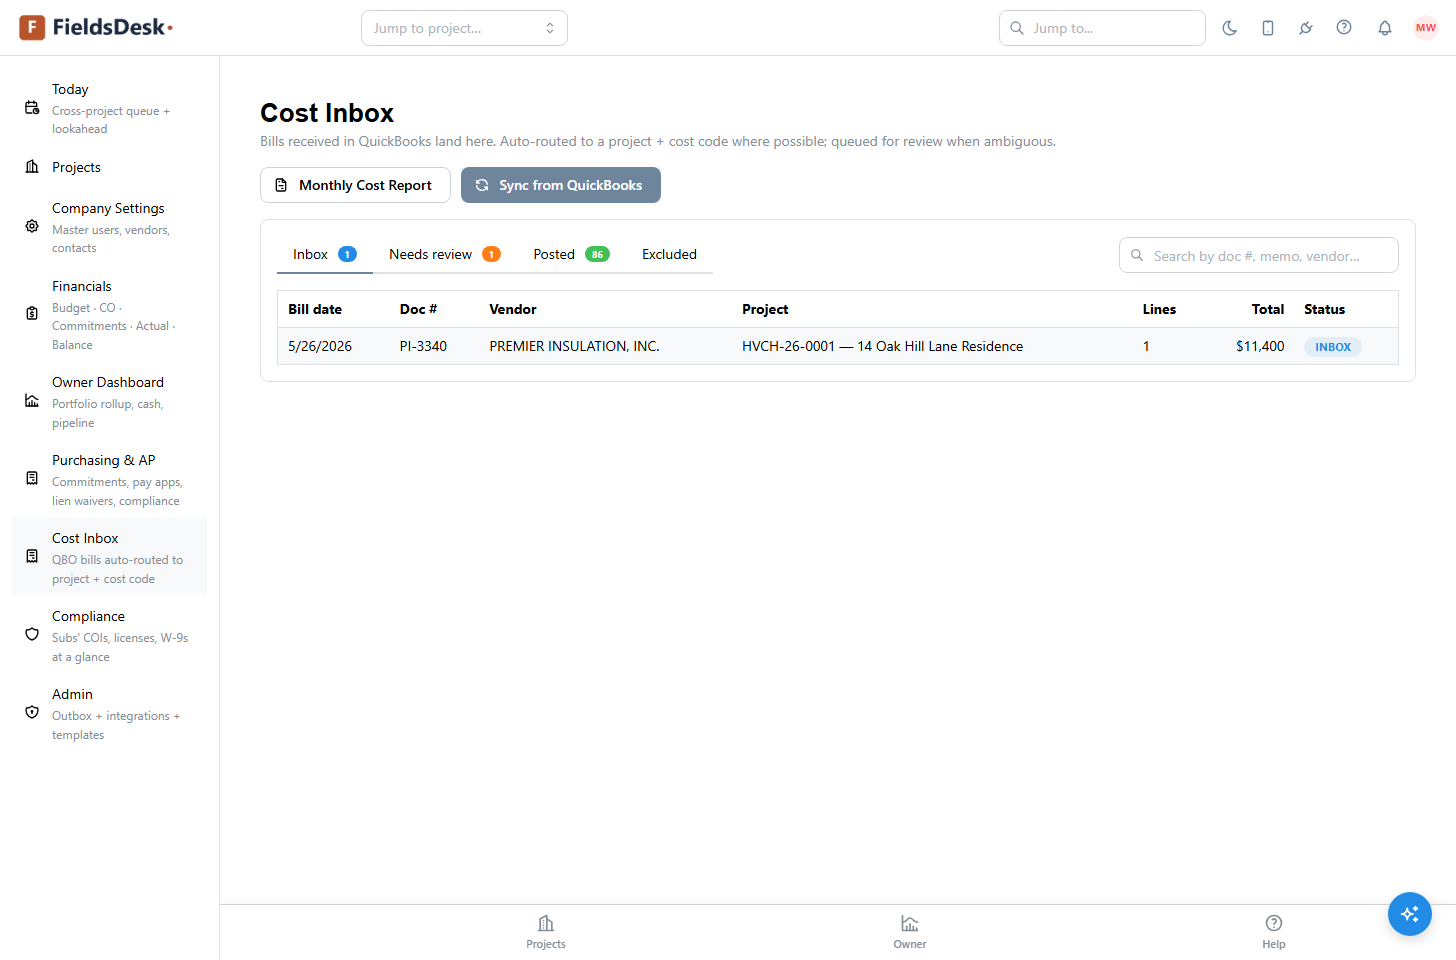Viewport: 1456px width, 960px height.
Task: Click the Search by doc #, memo, vendor field
Action: tap(1258, 255)
